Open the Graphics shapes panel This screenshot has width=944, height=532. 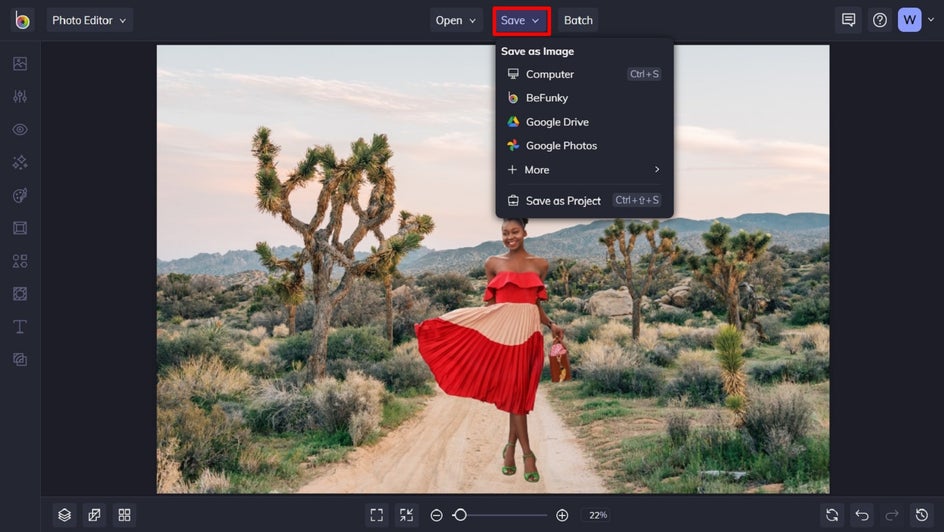(20, 261)
